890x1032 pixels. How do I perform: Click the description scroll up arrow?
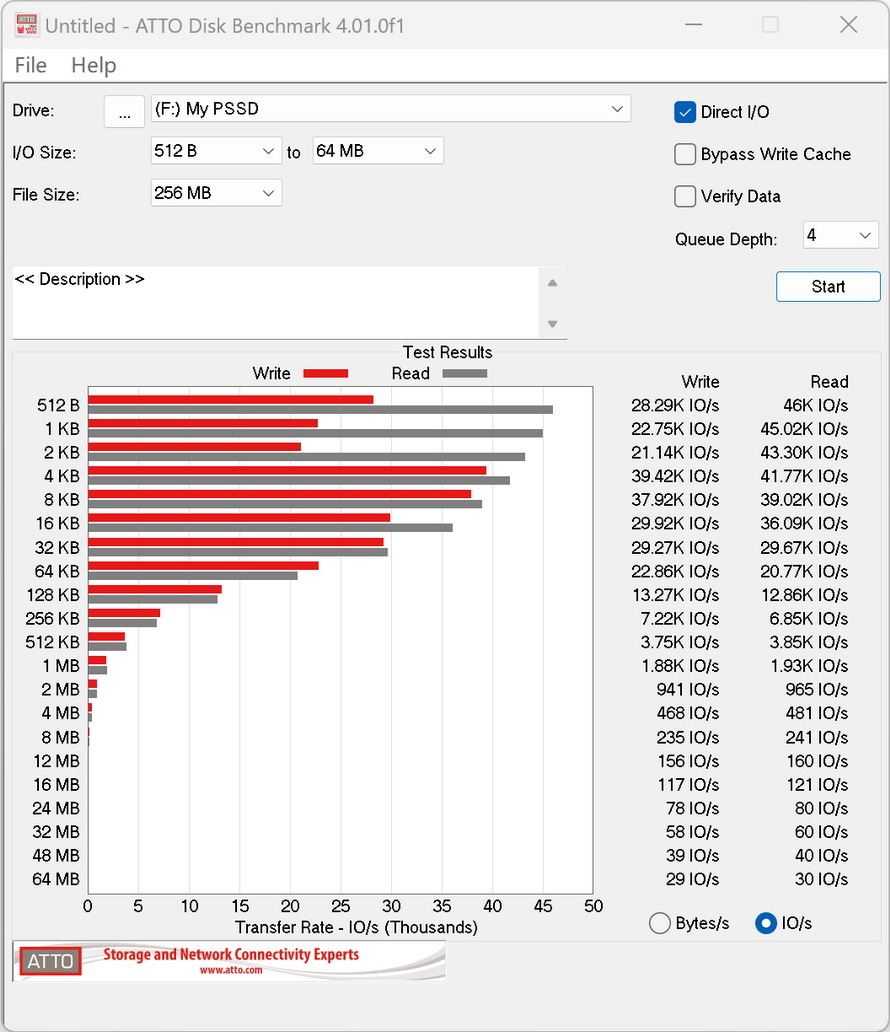pos(552,283)
